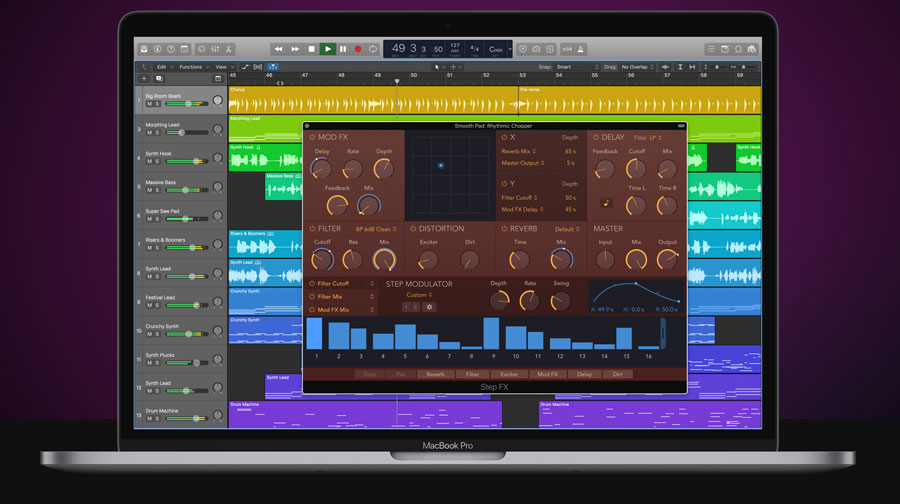900x504 pixels.
Task: Open the Functions menu
Action: click(193, 67)
